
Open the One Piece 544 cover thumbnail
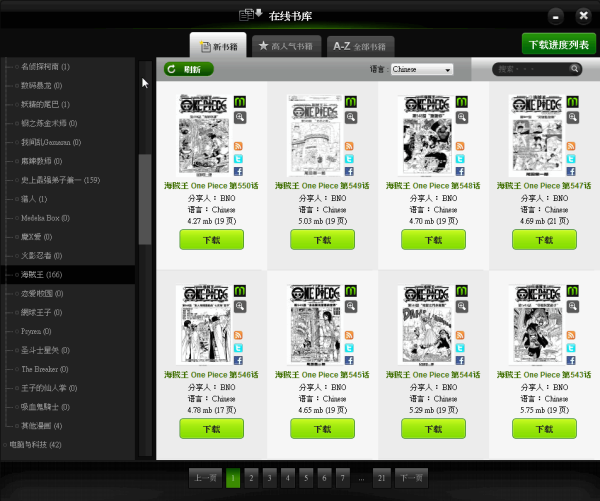tap(426, 325)
